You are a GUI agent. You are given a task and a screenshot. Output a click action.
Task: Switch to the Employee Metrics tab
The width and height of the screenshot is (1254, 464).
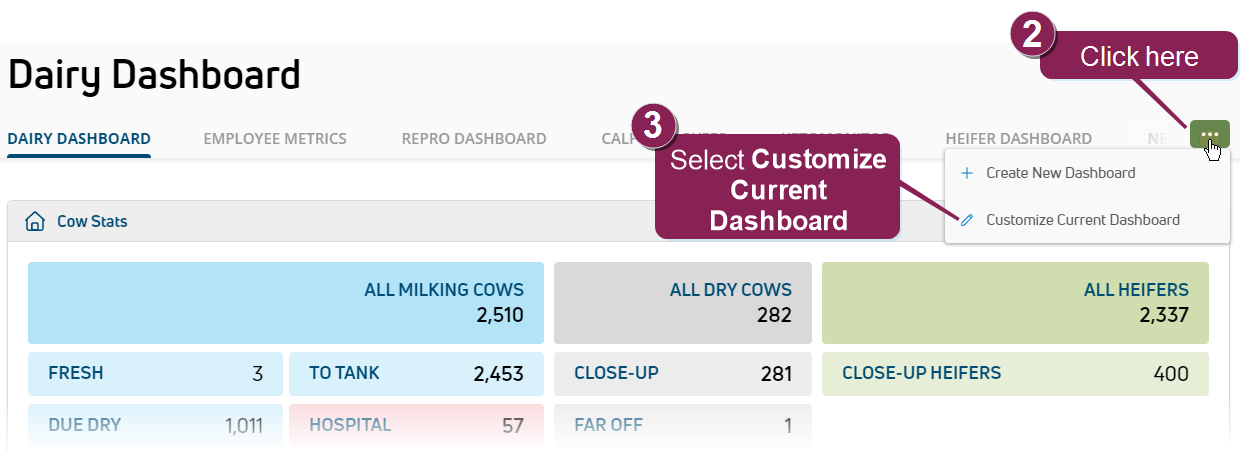(275, 139)
